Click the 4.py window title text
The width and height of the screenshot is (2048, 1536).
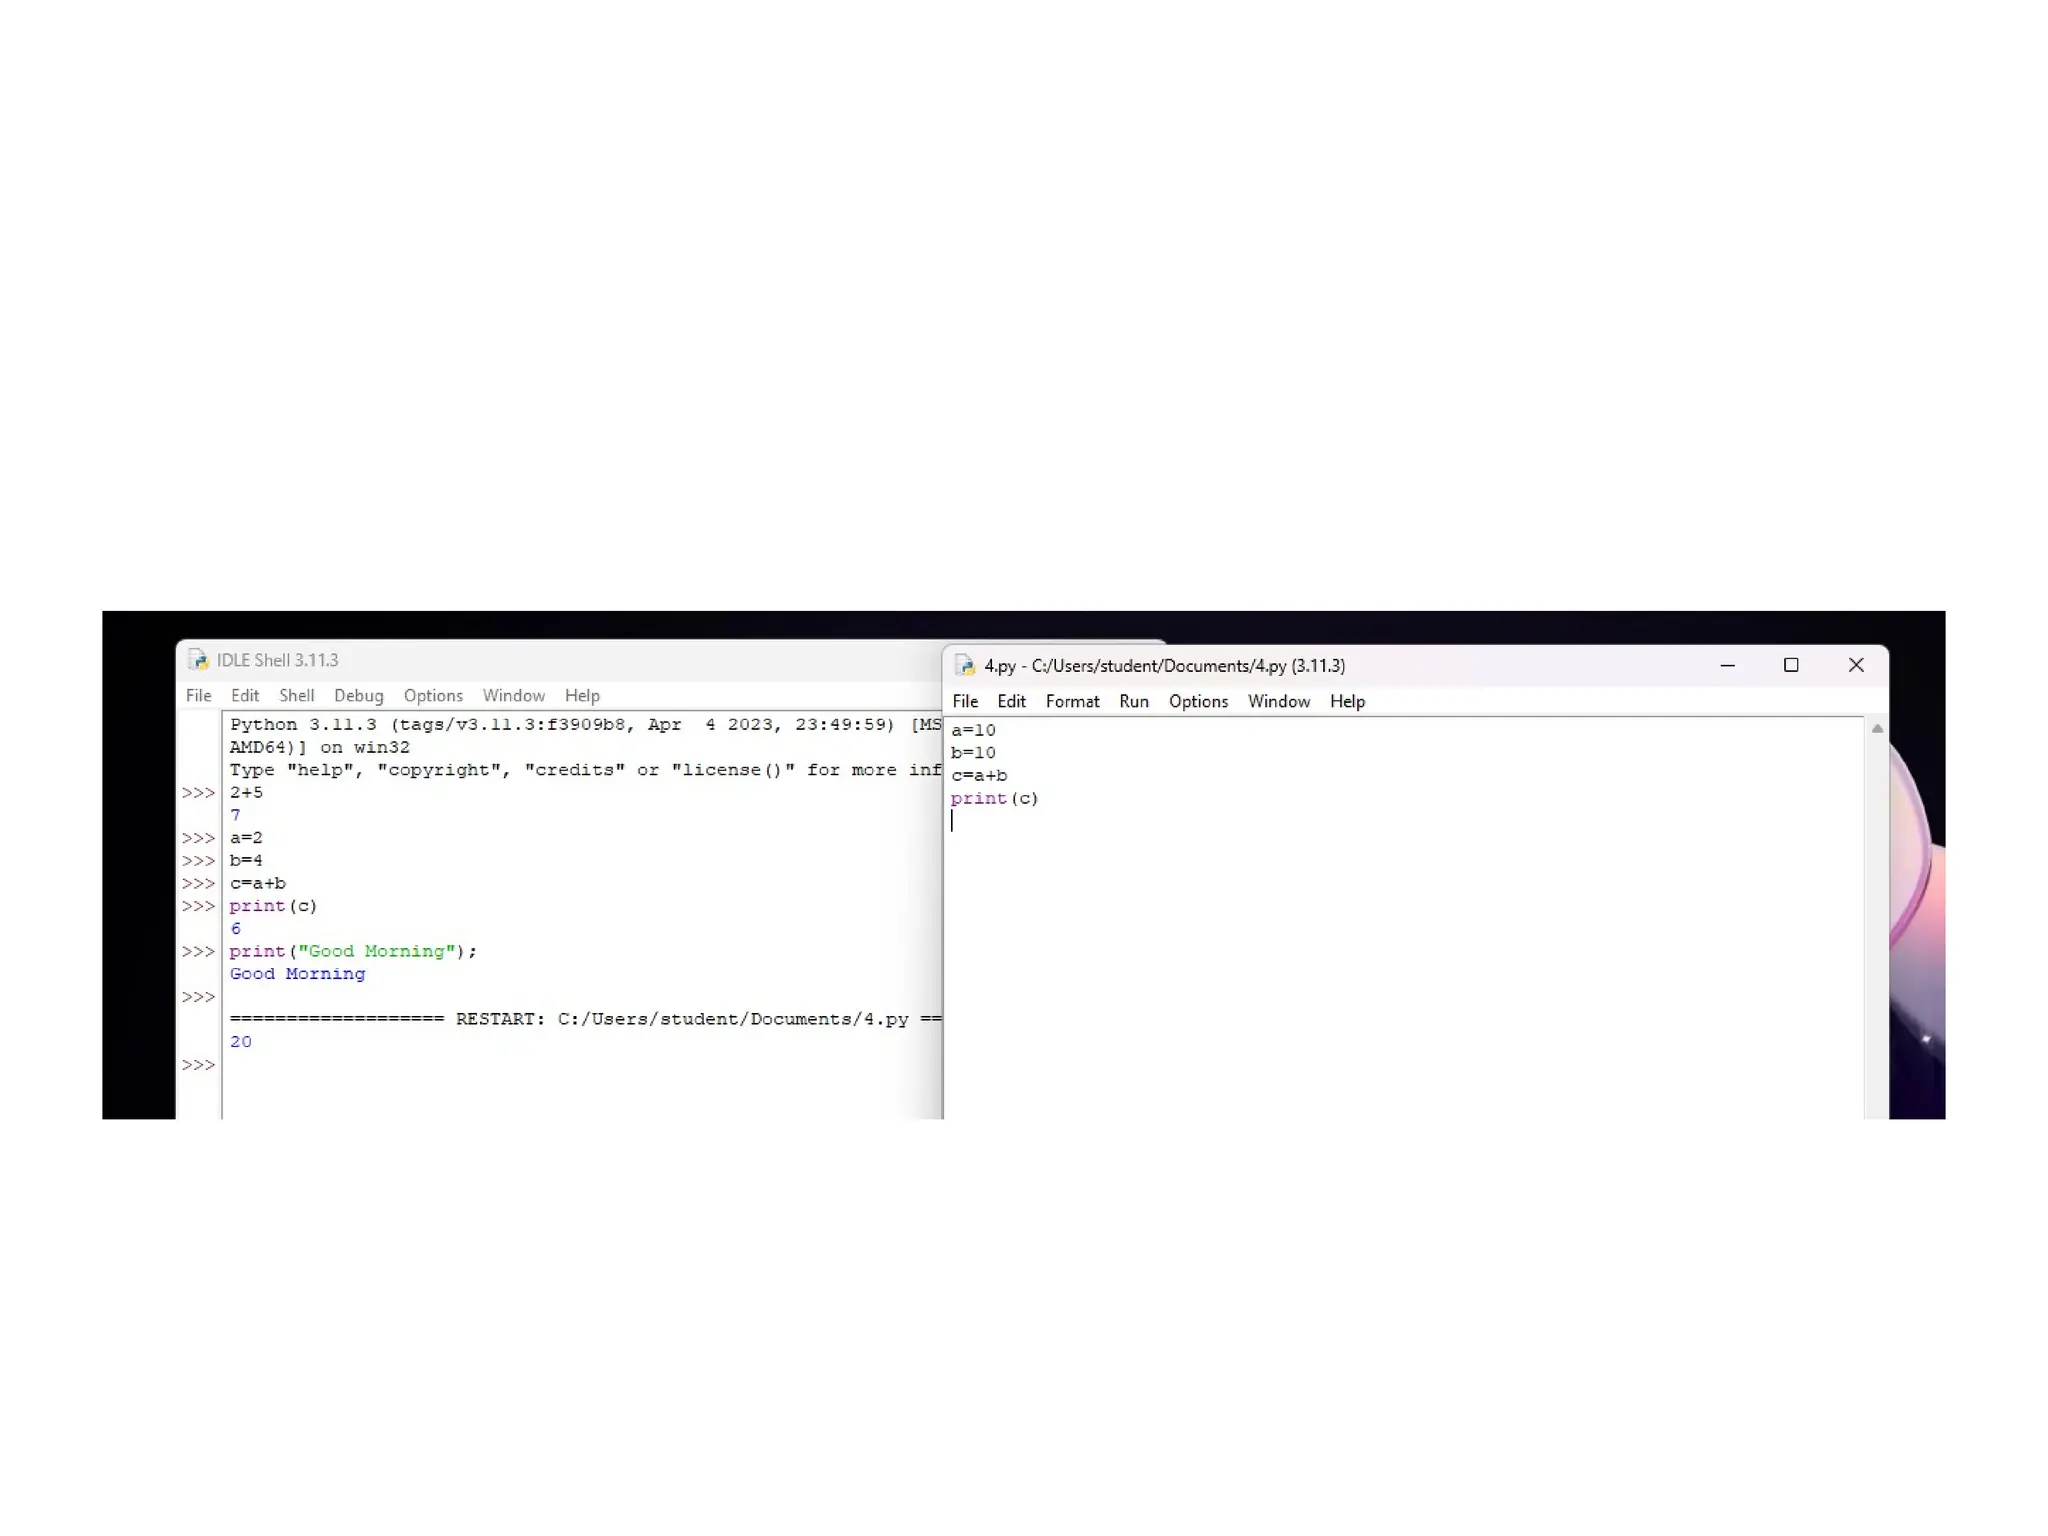click(1164, 665)
